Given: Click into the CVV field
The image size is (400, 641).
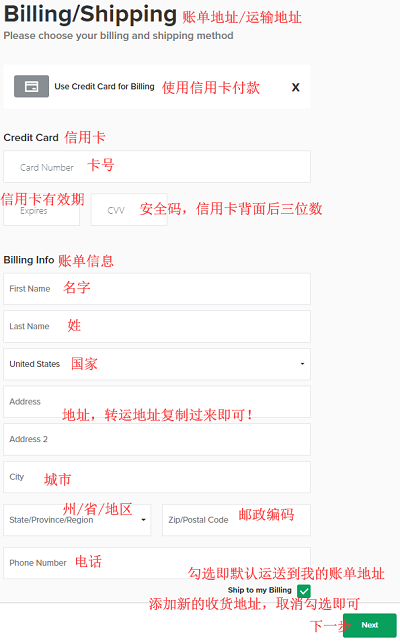Looking at the screenshot, I should click(x=129, y=210).
